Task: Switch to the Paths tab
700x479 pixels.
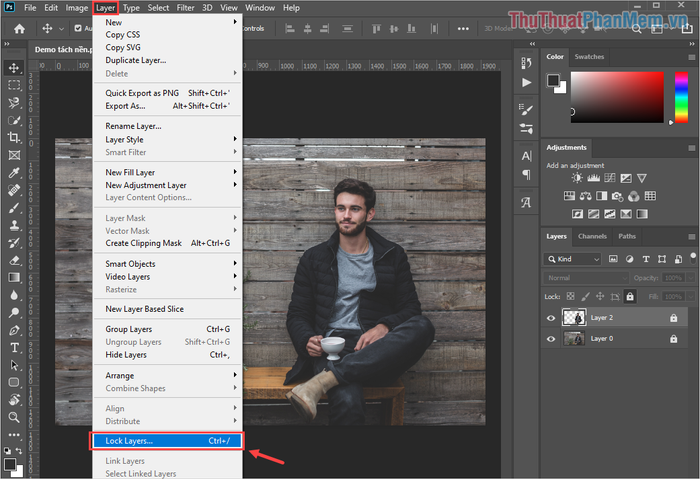Action: (x=627, y=236)
